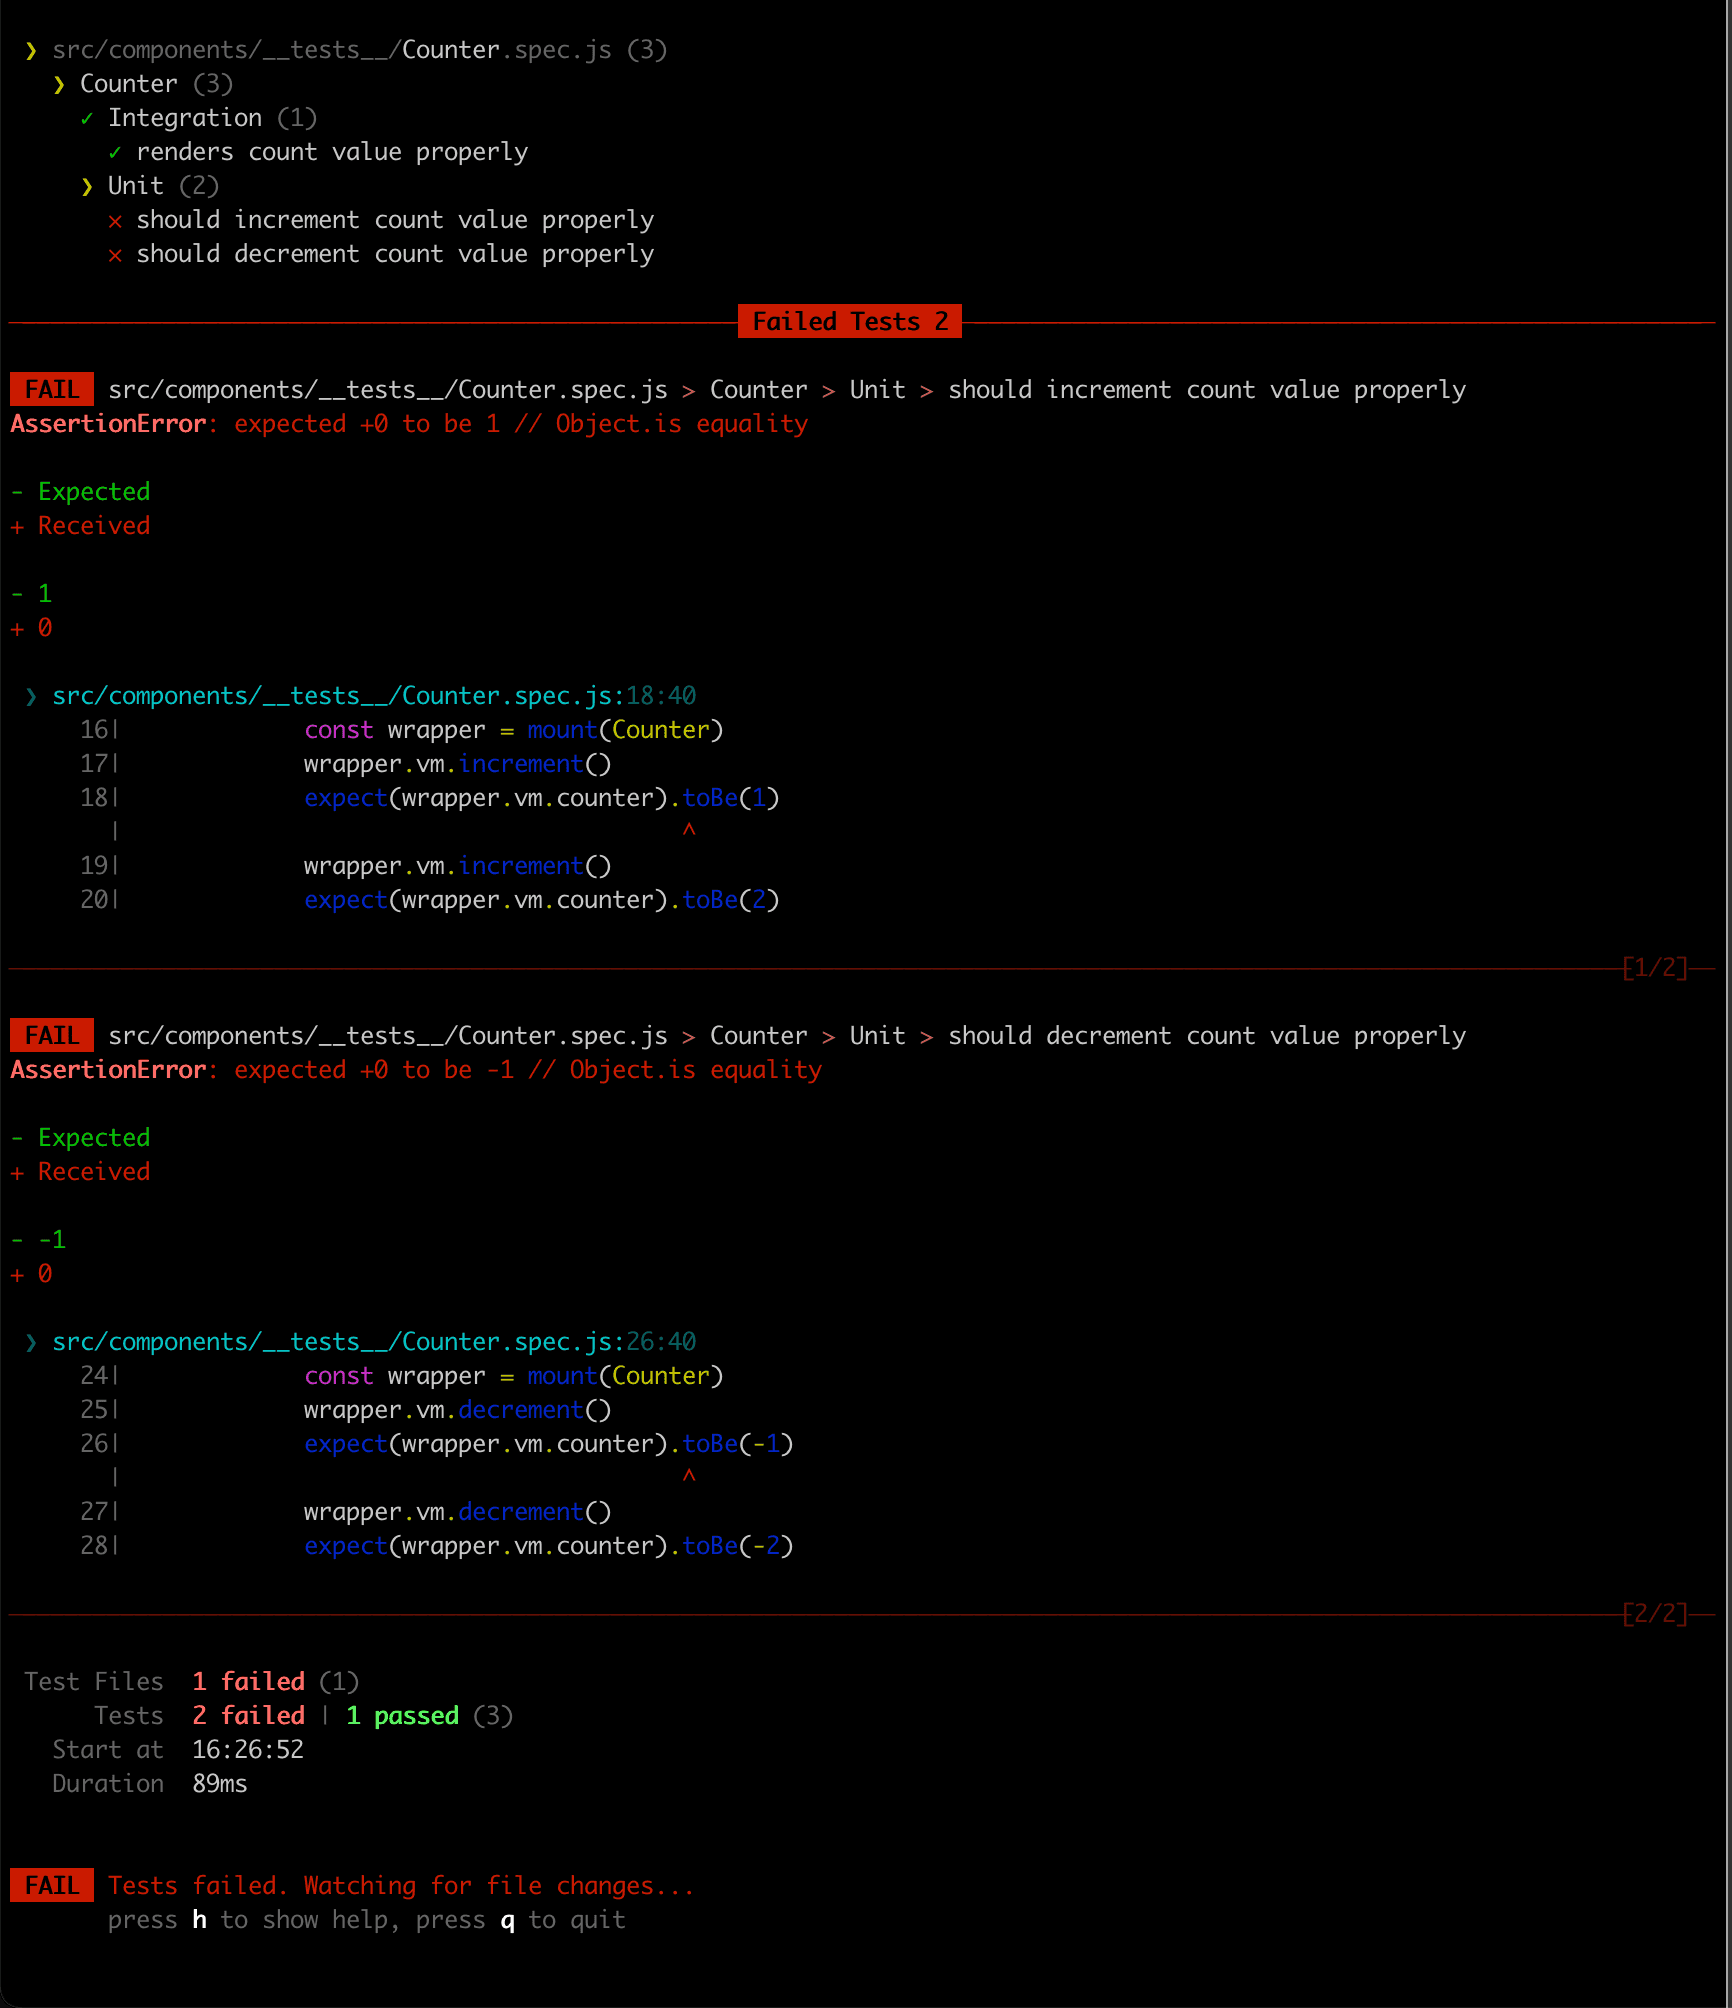The height and width of the screenshot is (2008, 1732).
Task: Click the green checkmark next to Integration (1)
Action: click(87, 119)
